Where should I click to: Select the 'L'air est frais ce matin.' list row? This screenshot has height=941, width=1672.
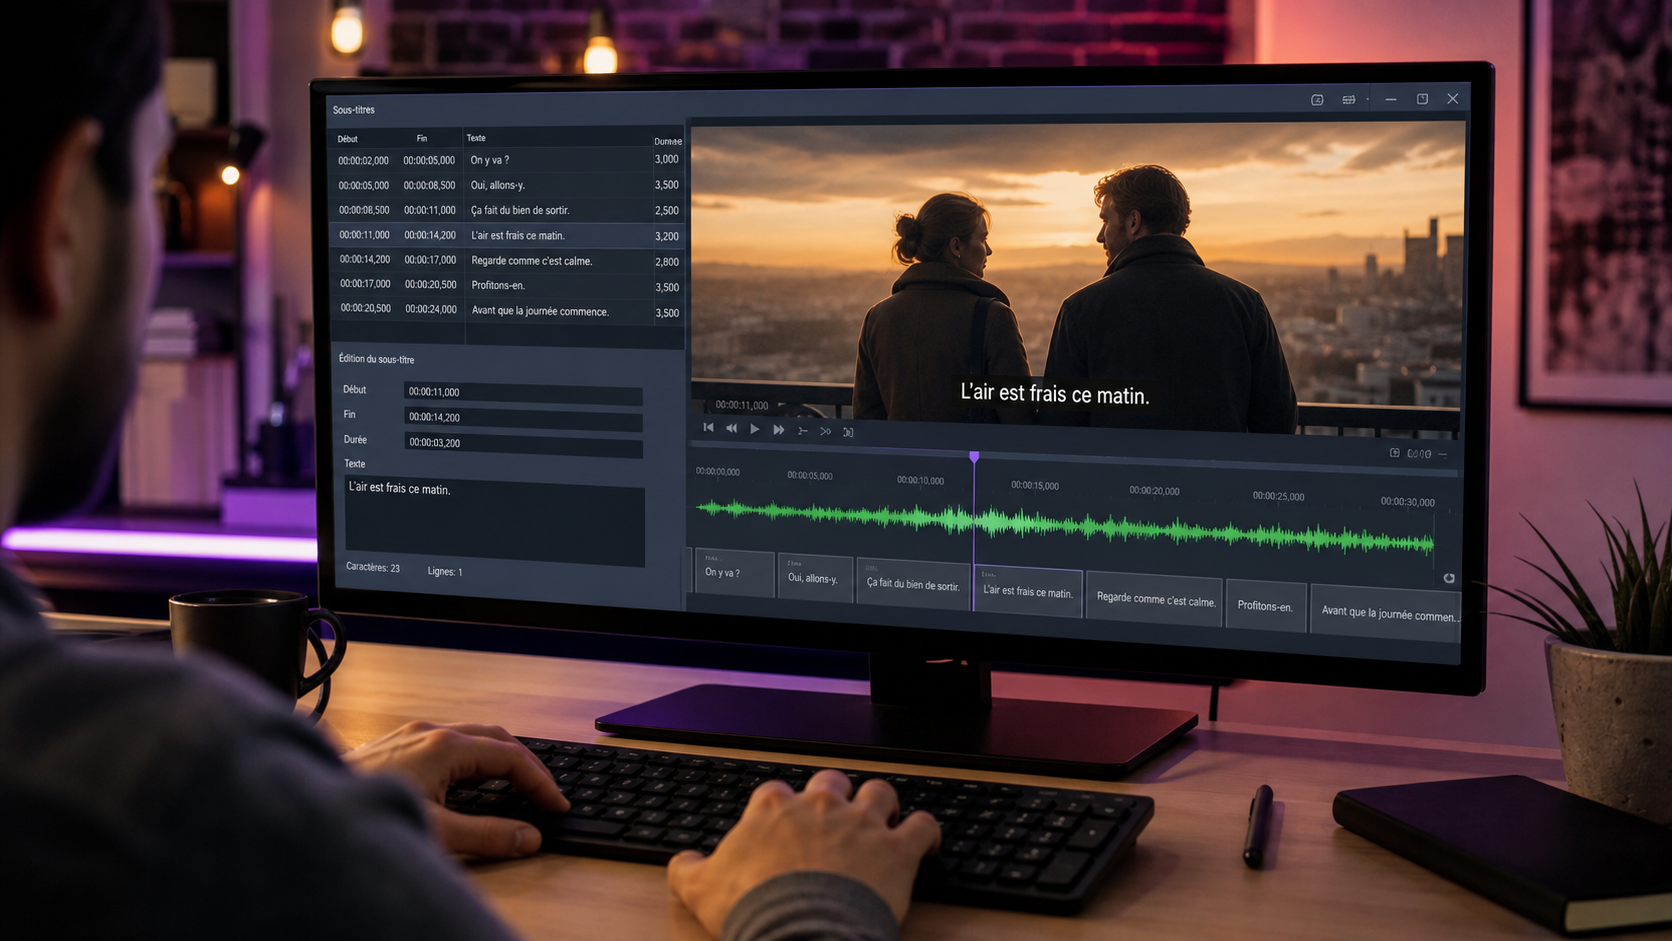click(508, 236)
